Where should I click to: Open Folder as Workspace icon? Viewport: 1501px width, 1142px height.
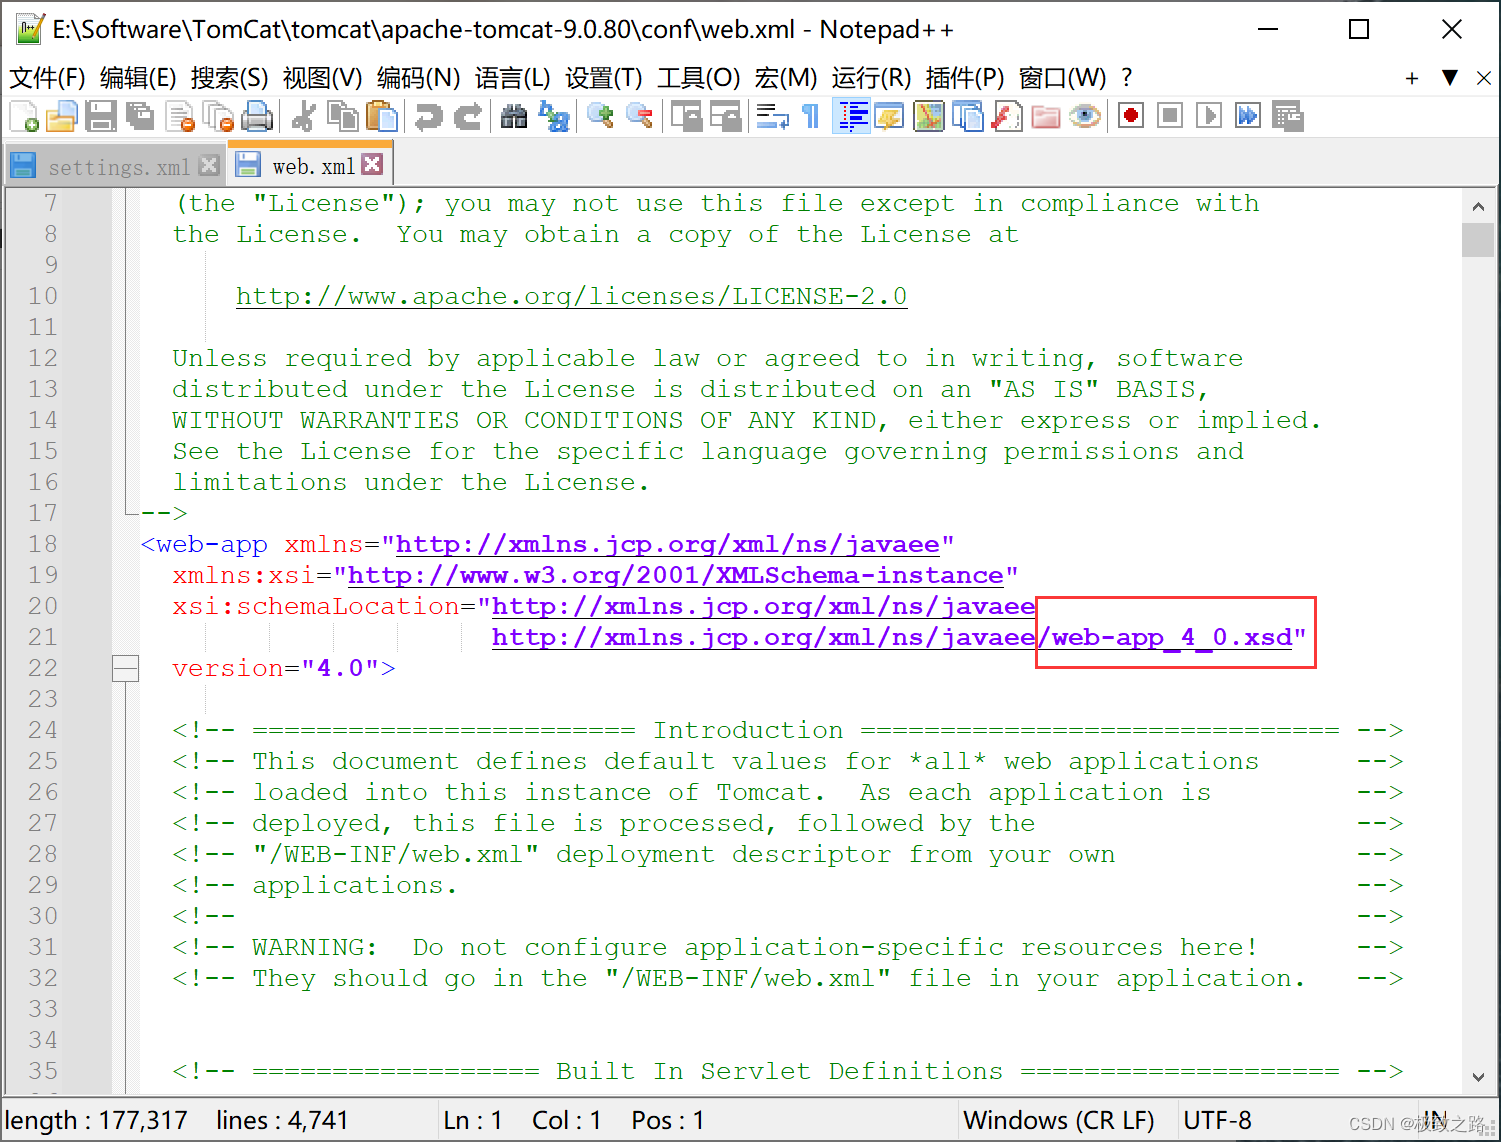1045,117
